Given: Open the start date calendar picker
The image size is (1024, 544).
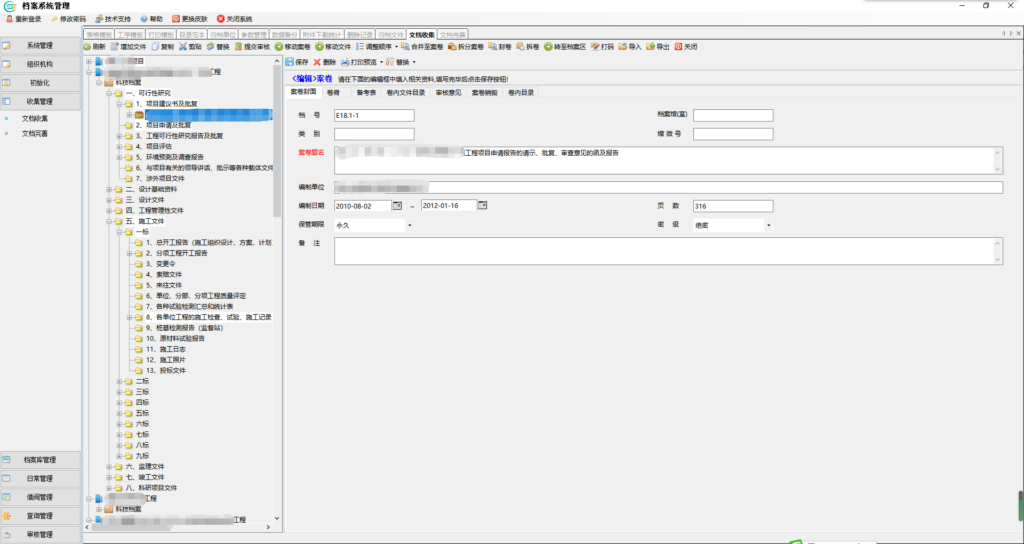Looking at the screenshot, I should coord(396,206).
